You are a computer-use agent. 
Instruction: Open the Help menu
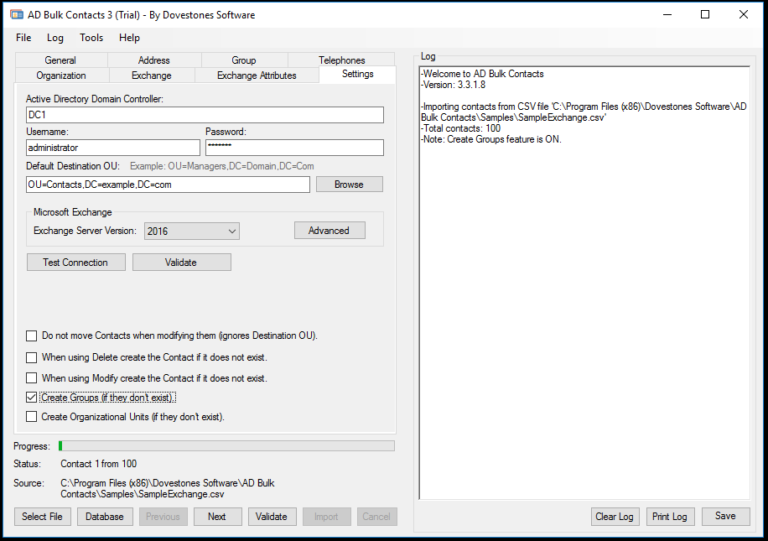pyautogui.click(x=129, y=38)
